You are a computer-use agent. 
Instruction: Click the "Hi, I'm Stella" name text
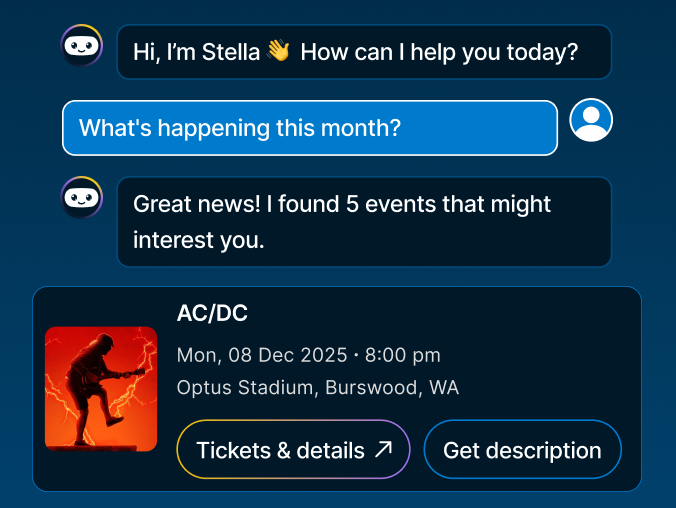pyautogui.click(x=196, y=52)
